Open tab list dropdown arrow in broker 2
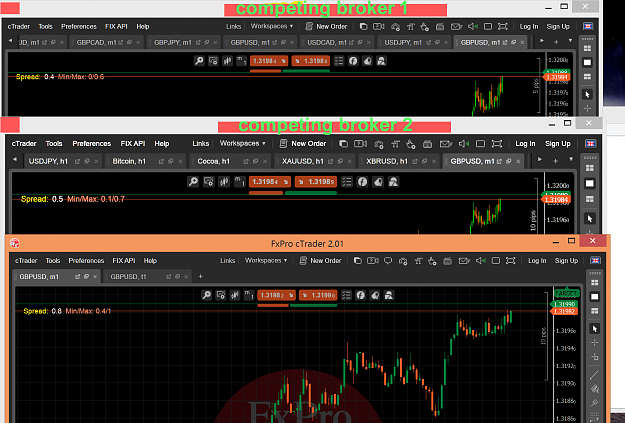This screenshot has height=423, width=625. click(x=571, y=159)
